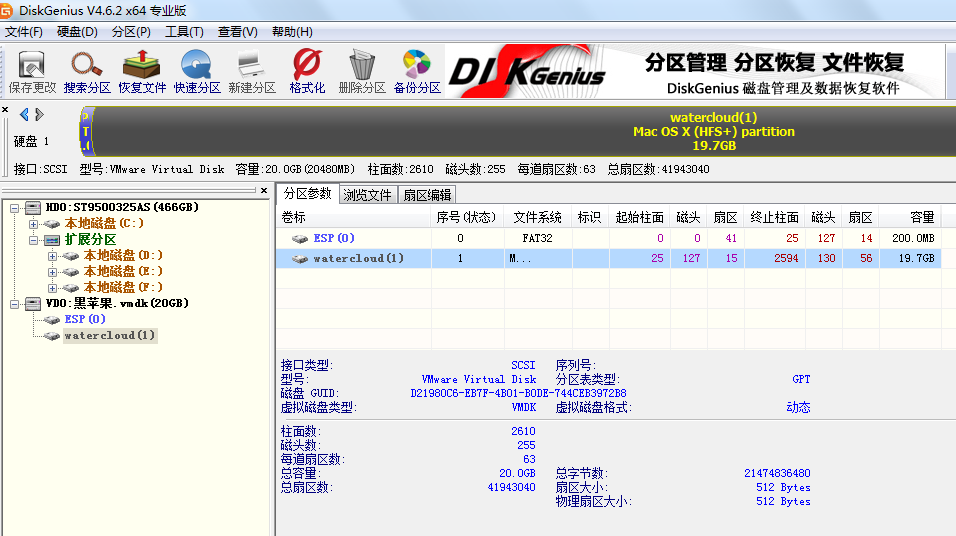Image resolution: width=956 pixels, height=536 pixels.
Task: Click the 卷标 column header
Action: click(354, 217)
